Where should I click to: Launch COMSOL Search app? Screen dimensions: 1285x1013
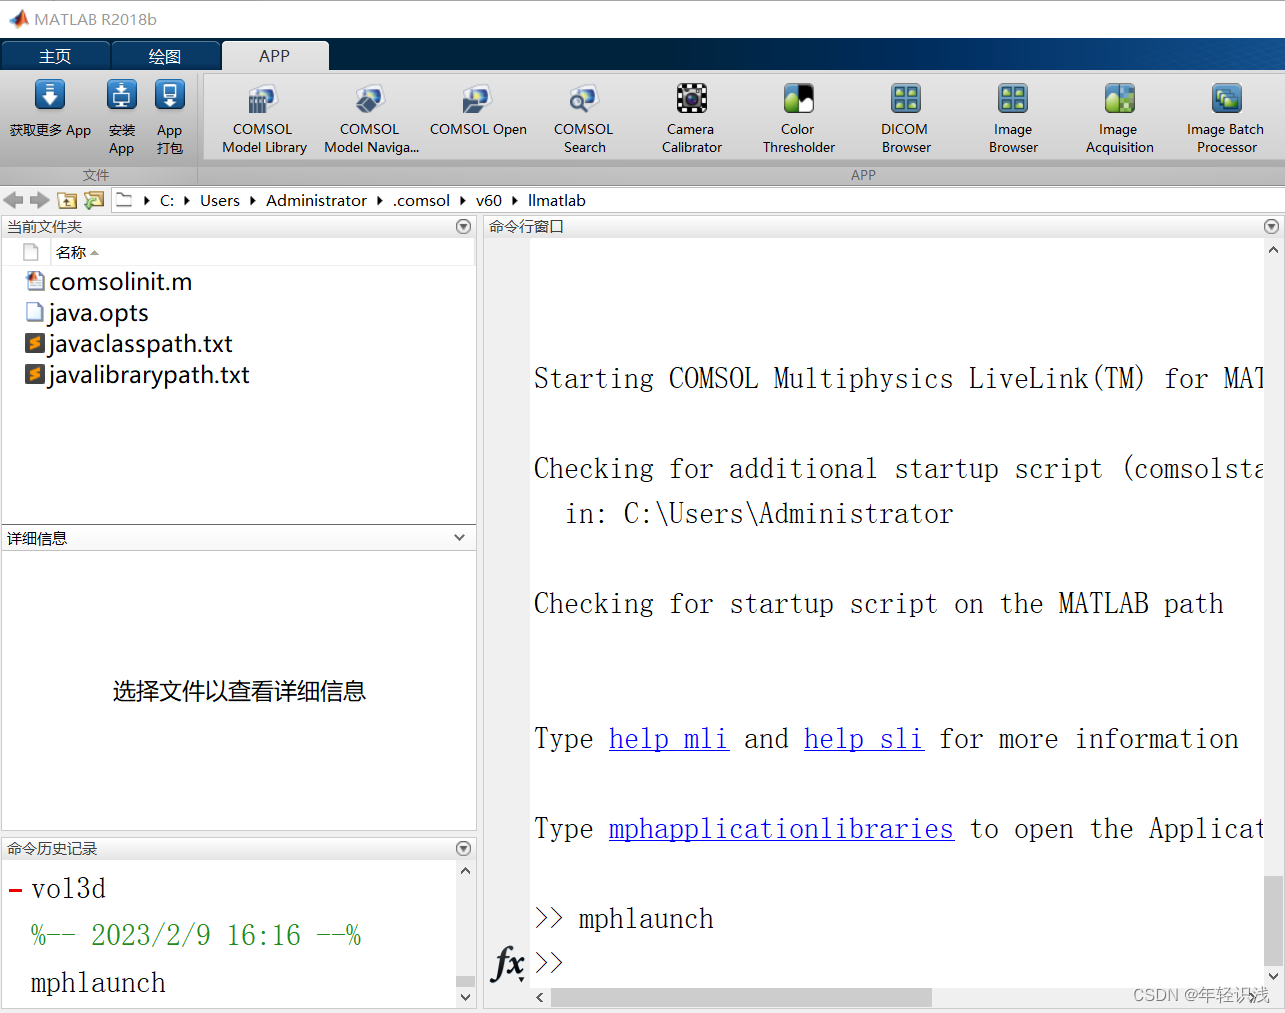(584, 119)
